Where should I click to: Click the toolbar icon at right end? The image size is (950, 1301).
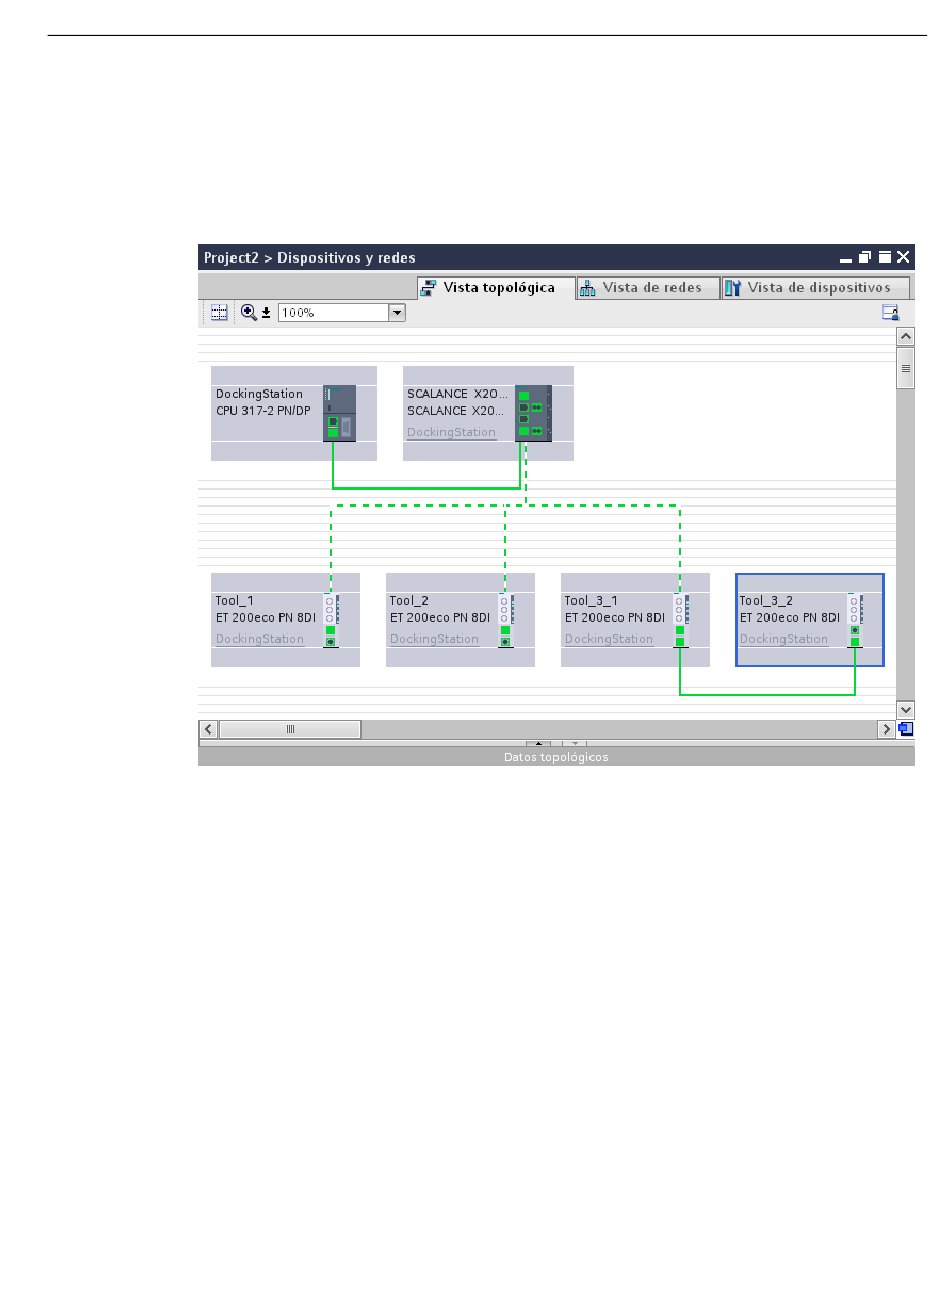tap(890, 313)
